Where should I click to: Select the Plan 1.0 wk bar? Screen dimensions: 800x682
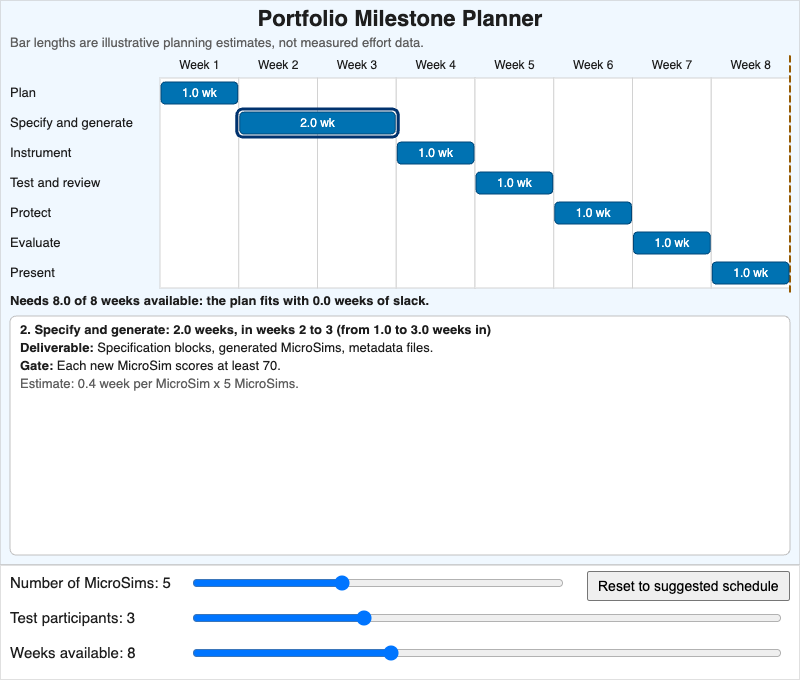point(199,93)
